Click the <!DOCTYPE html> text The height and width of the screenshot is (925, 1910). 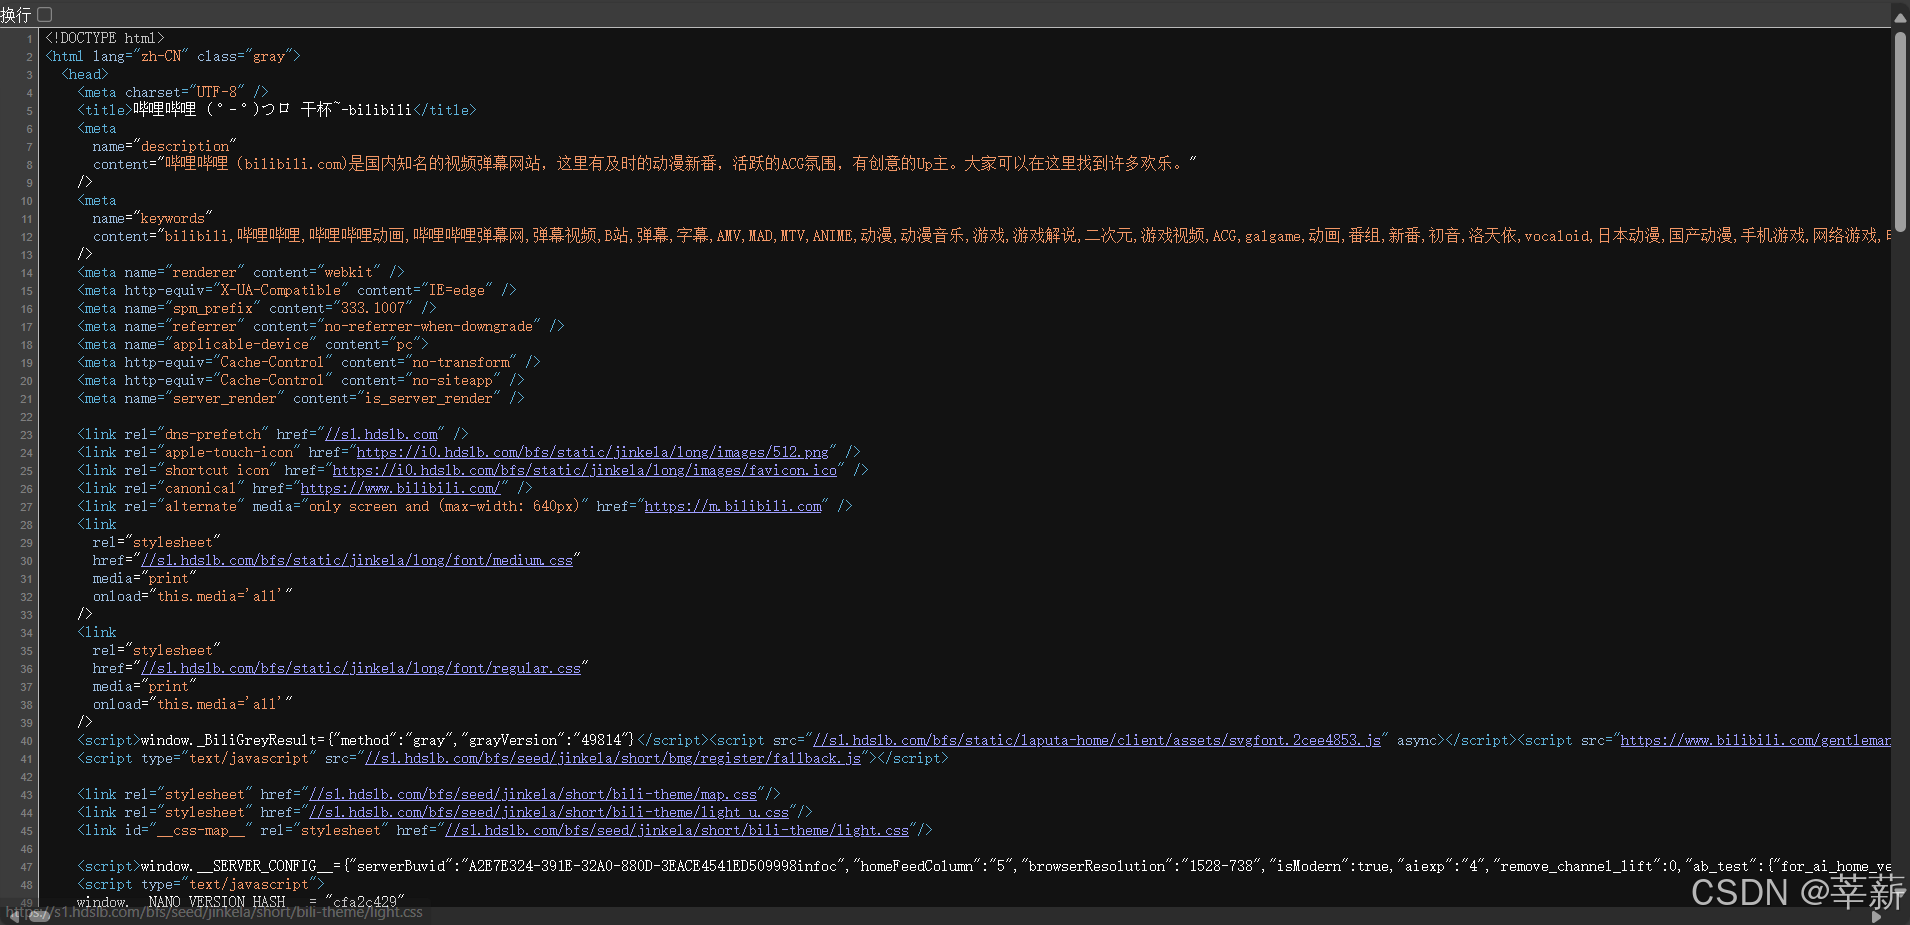105,38
